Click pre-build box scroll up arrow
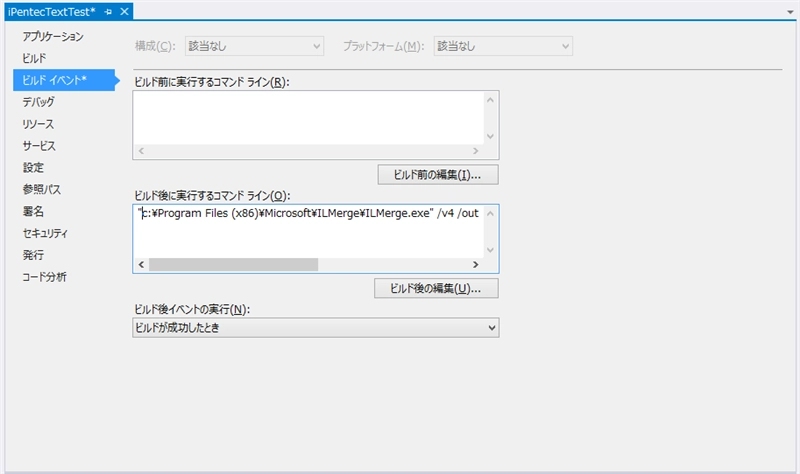 click(490, 100)
